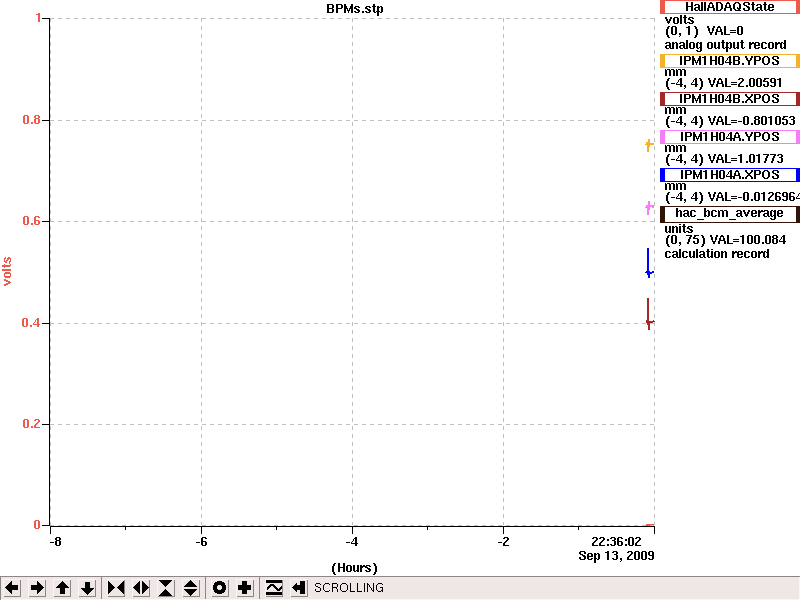Click the -4 hours x-axis tick label
800x600 pixels.
pos(352,542)
